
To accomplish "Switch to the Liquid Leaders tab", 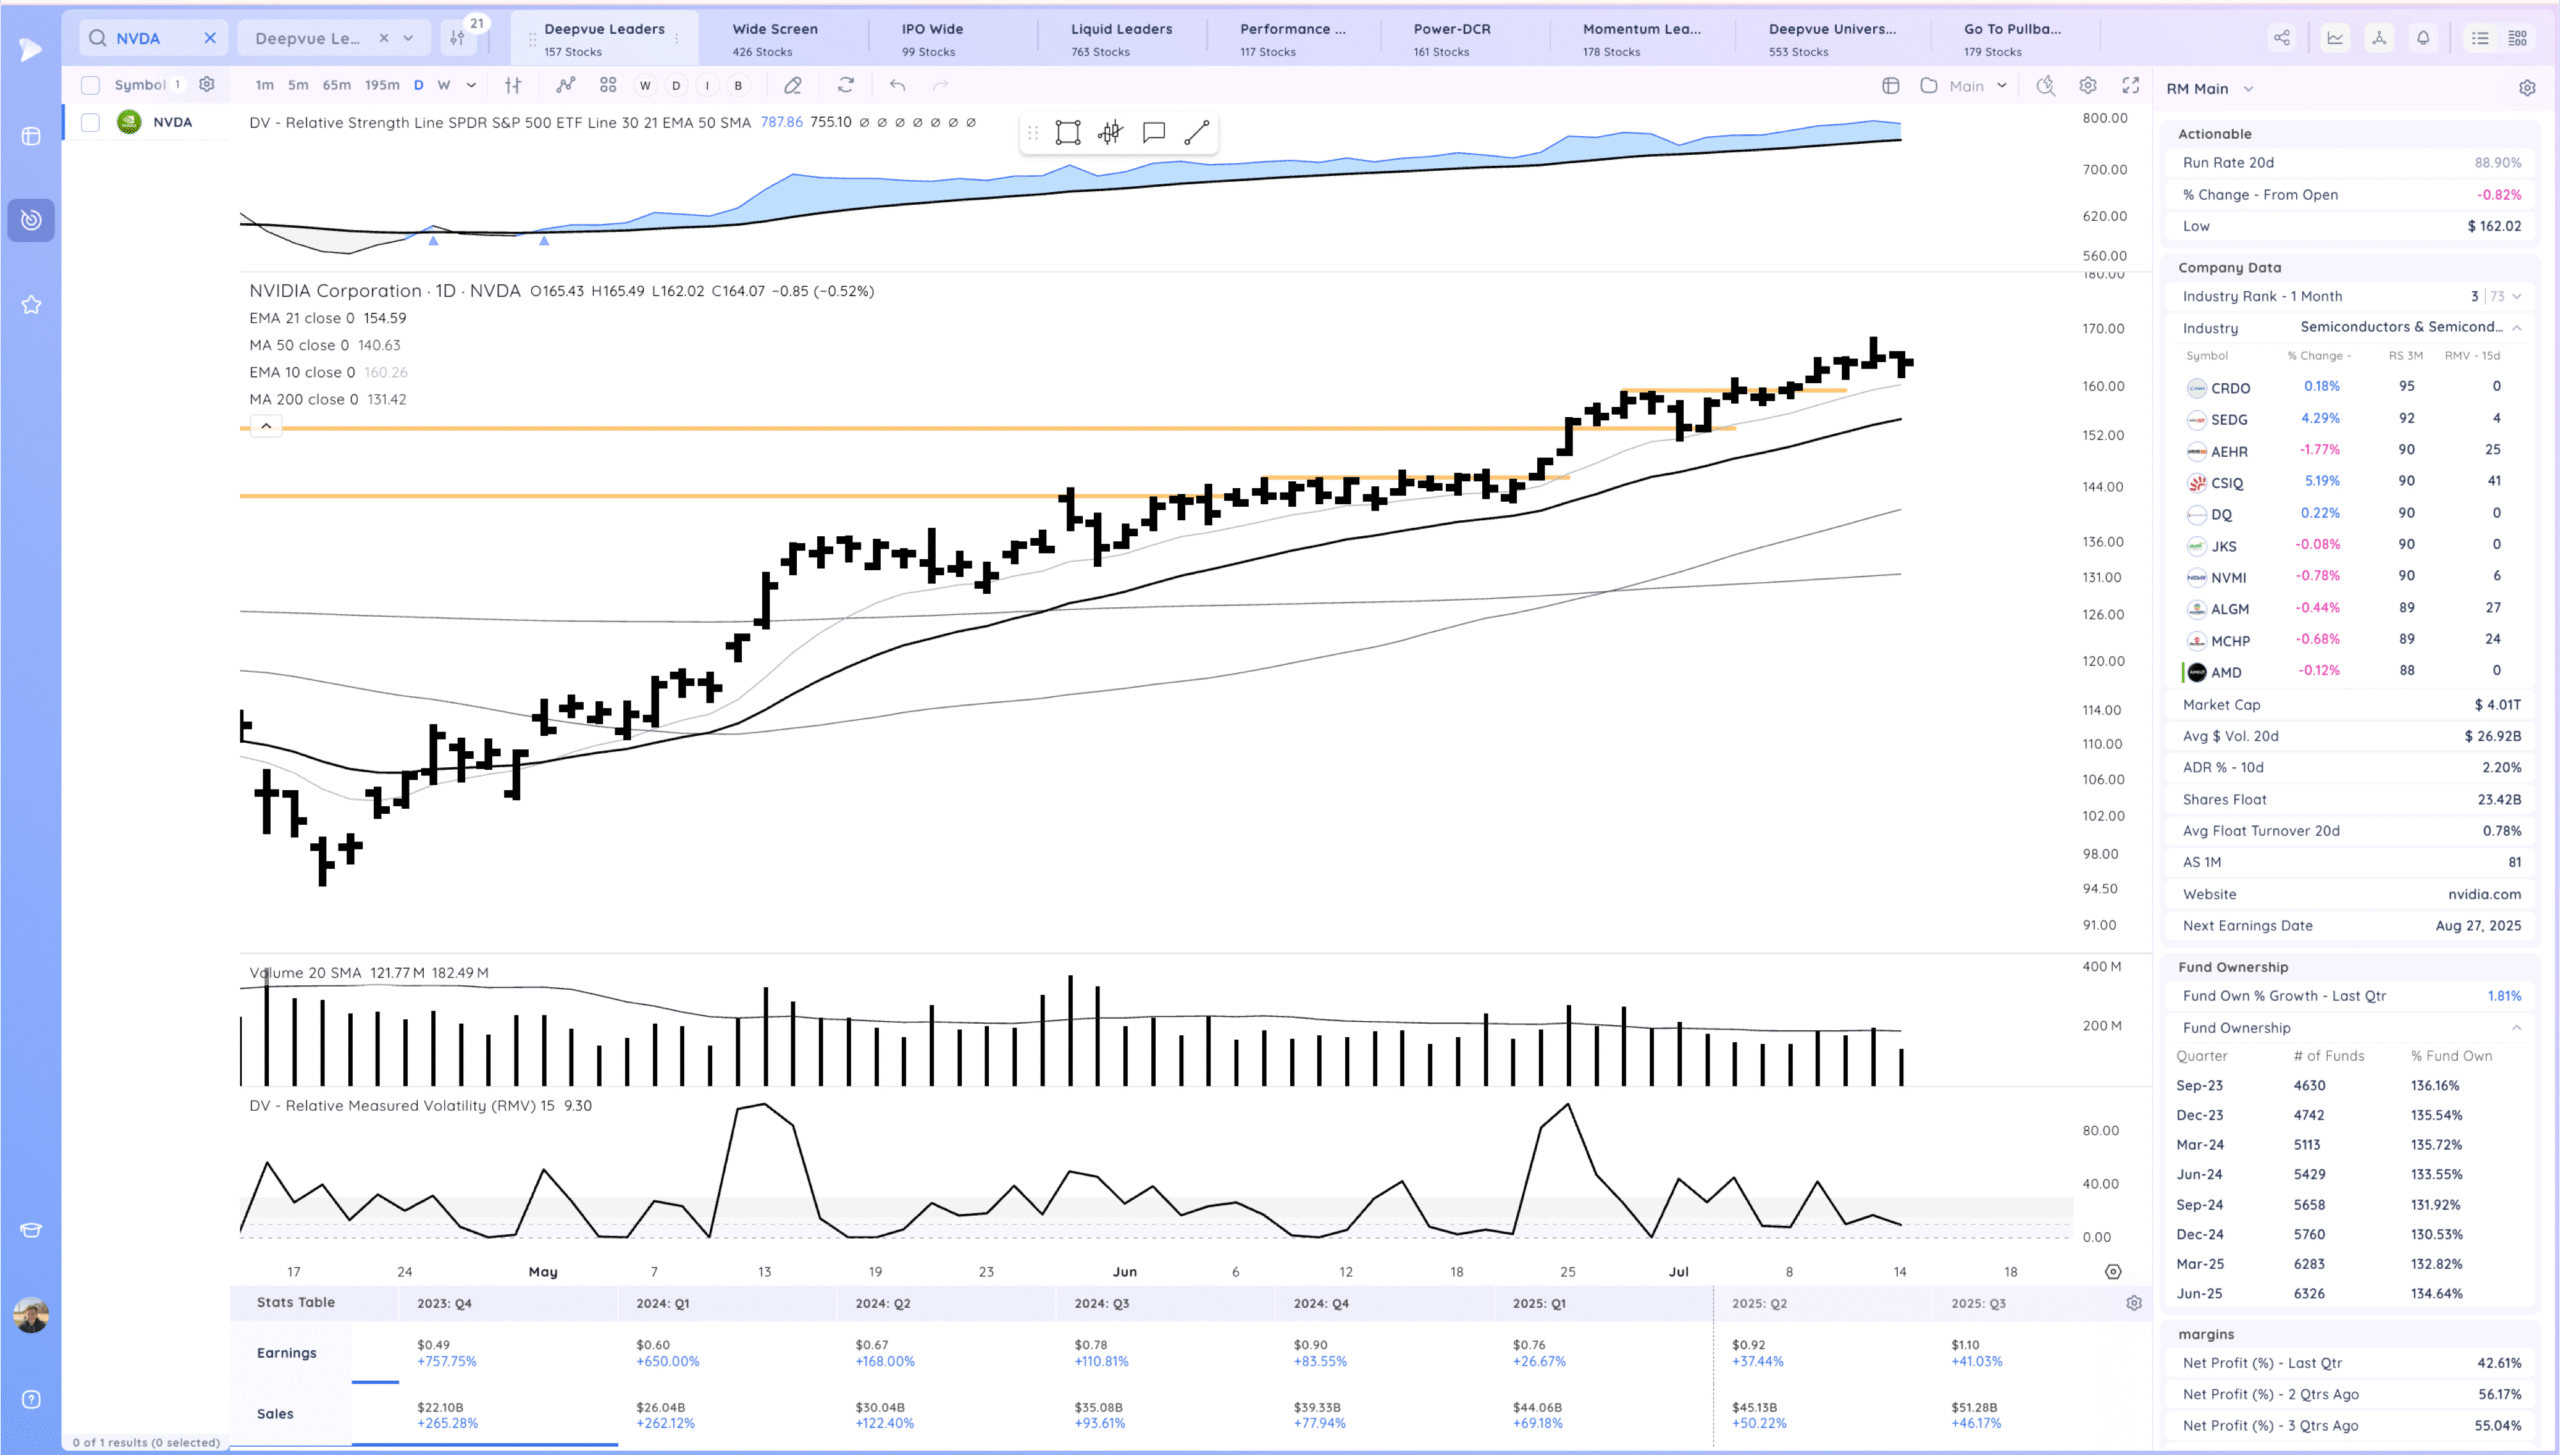I will (1121, 38).
